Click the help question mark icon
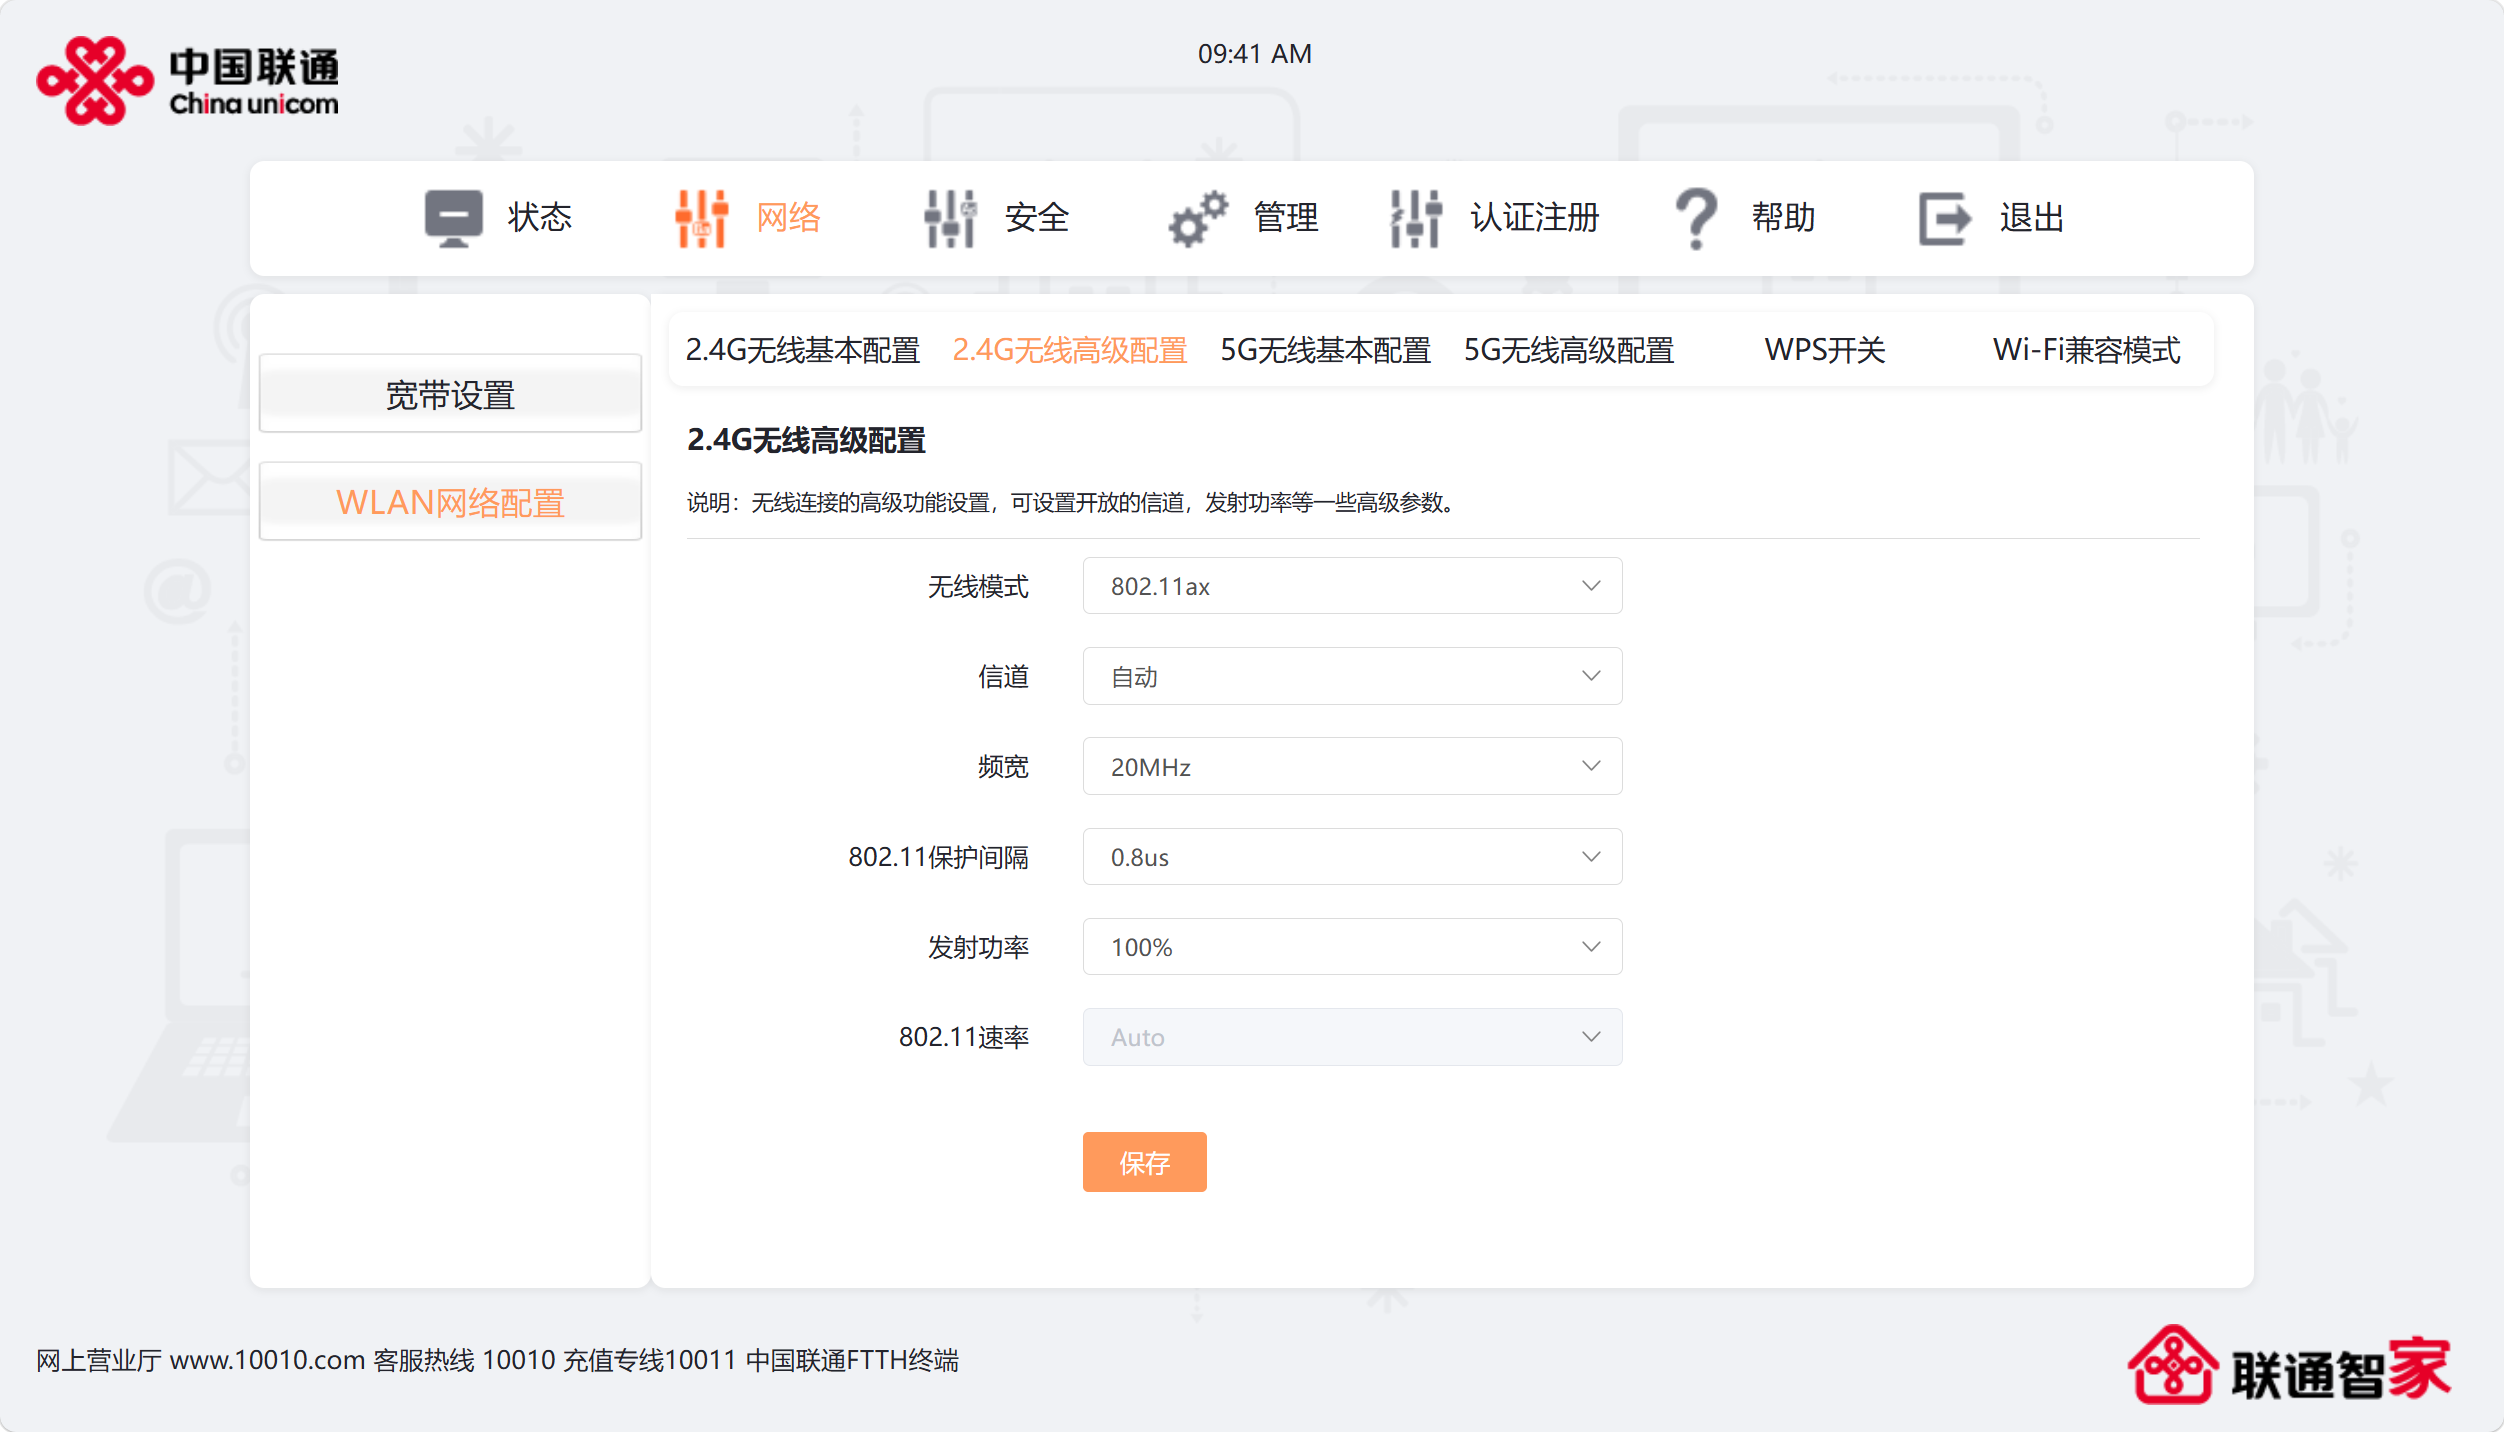The width and height of the screenshot is (2504, 1432). [x=1696, y=217]
